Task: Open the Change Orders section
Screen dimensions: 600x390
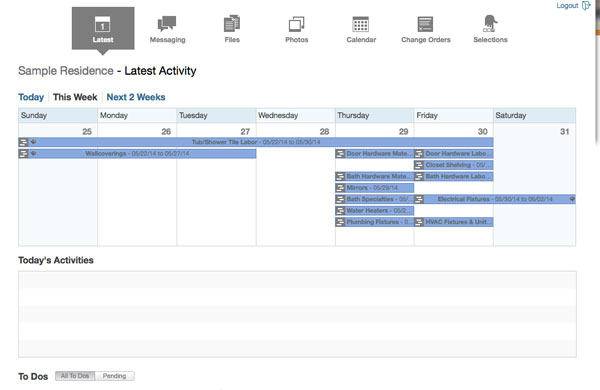Action: pyautogui.click(x=426, y=29)
